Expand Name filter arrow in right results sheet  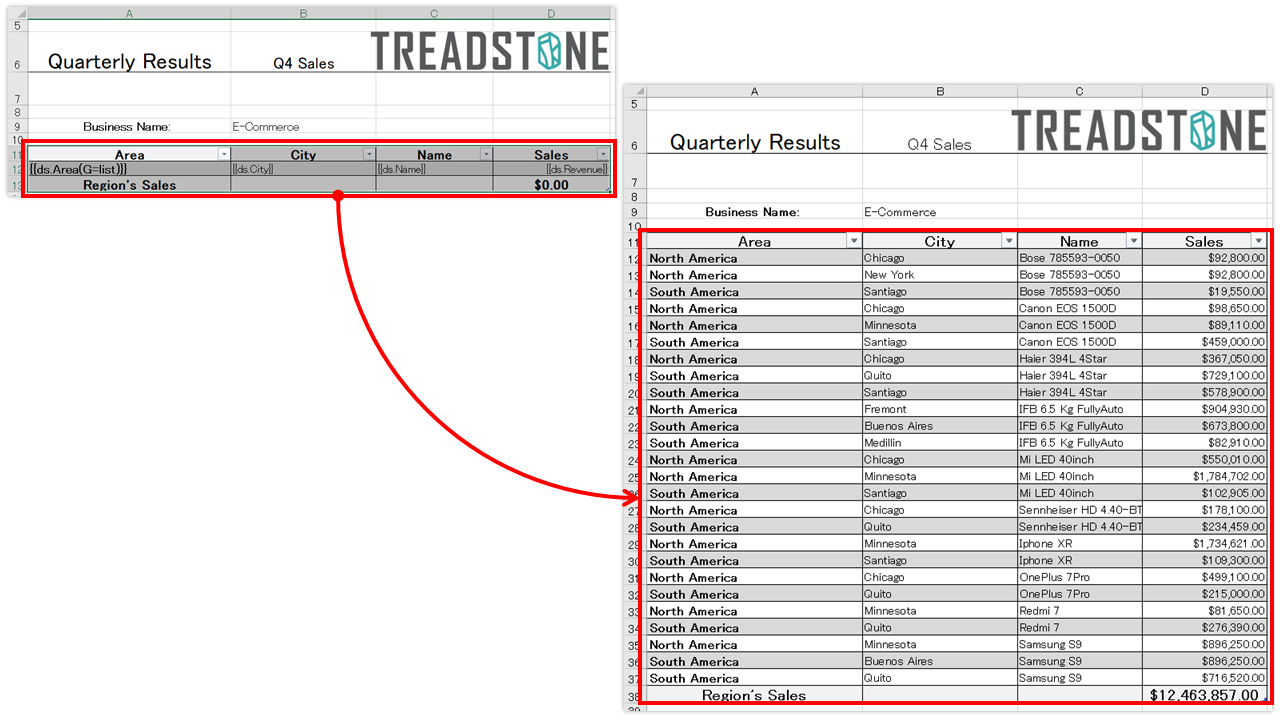click(x=1134, y=241)
